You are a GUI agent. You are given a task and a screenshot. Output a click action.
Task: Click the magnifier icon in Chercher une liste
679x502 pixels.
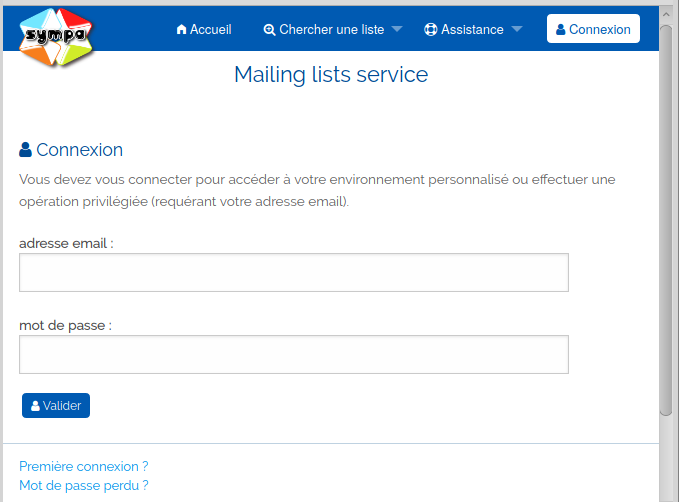(x=269, y=30)
